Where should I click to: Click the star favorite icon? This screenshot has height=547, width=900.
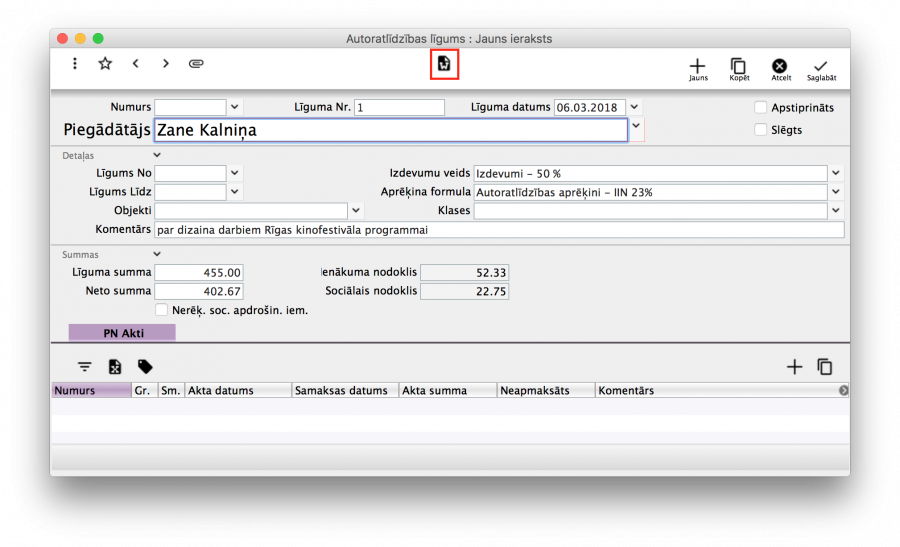click(x=105, y=64)
